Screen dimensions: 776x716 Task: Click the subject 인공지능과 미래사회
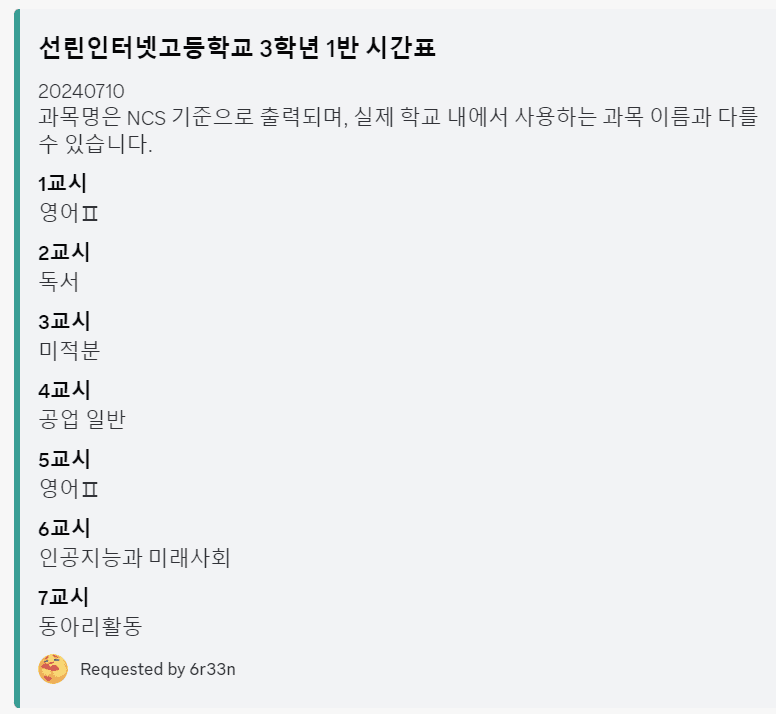point(135,558)
